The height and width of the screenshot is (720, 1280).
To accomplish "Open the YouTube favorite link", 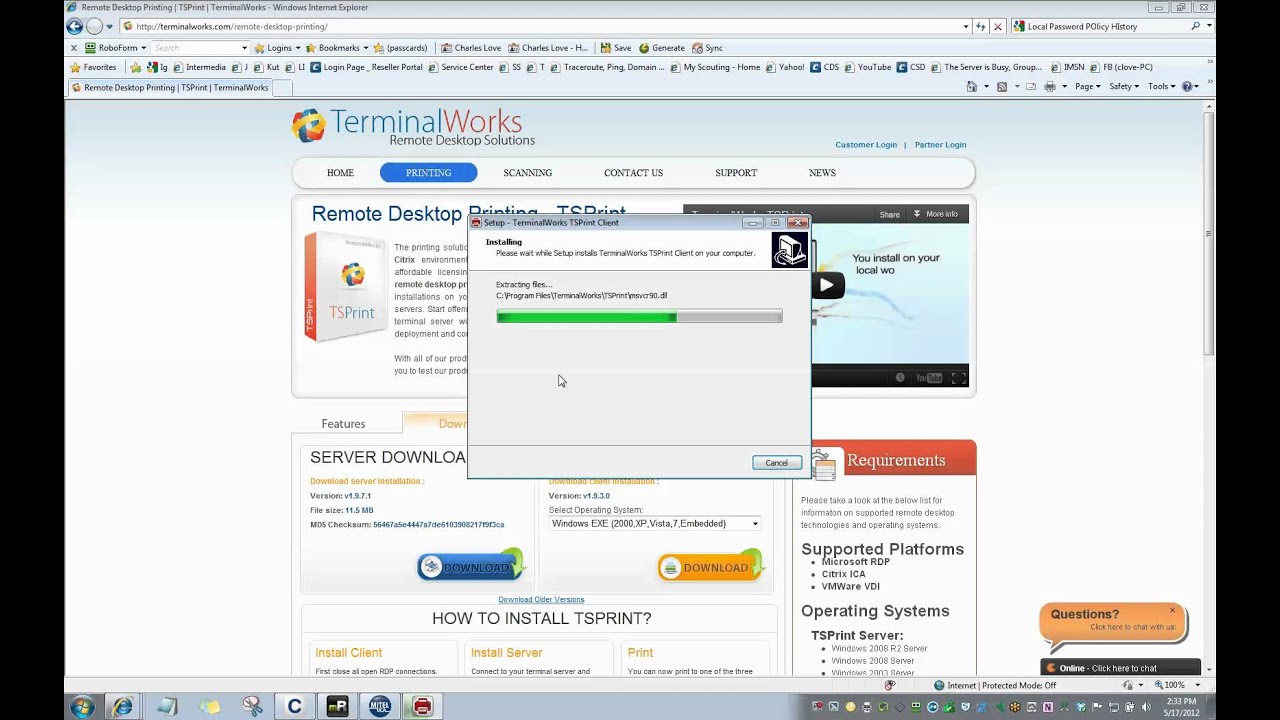I will coord(868,68).
